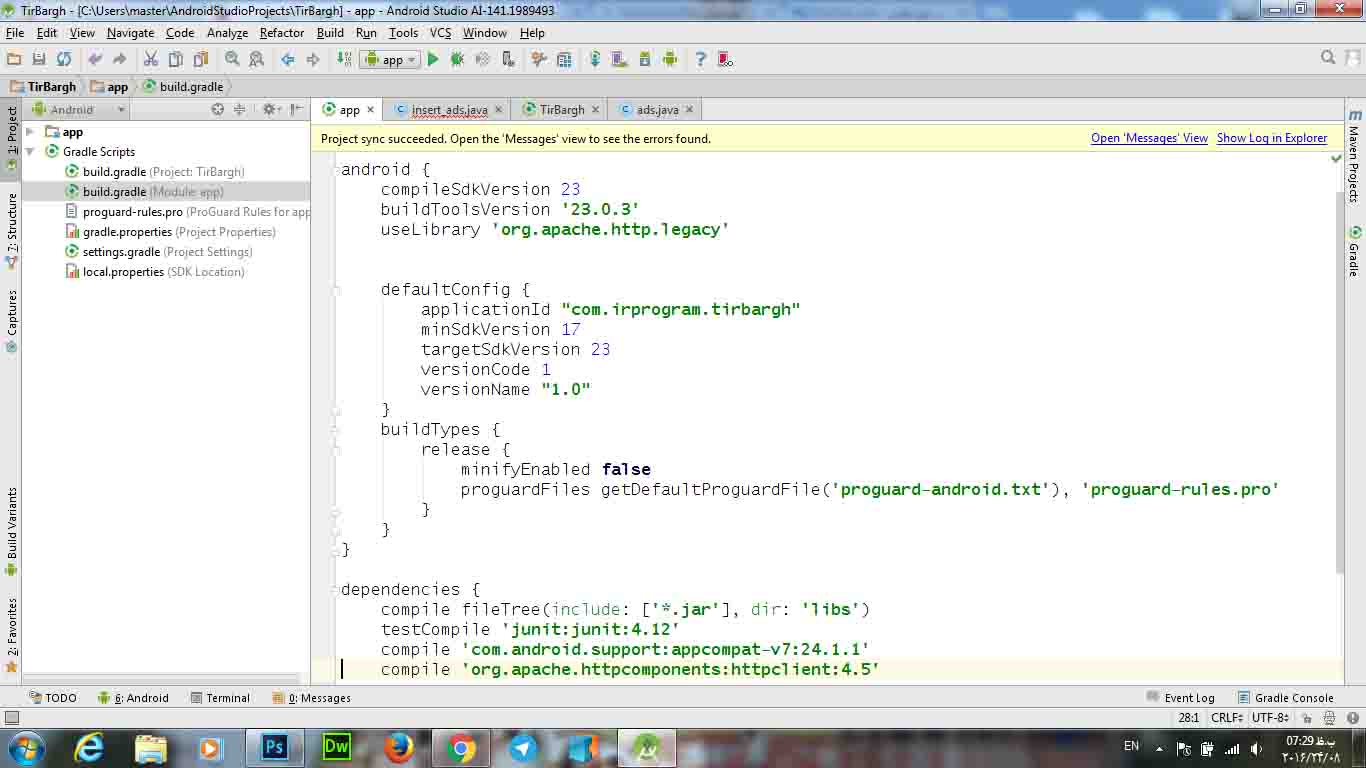Switch to insert_ads.java editor tab
The height and width of the screenshot is (768, 1366).
click(x=449, y=110)
